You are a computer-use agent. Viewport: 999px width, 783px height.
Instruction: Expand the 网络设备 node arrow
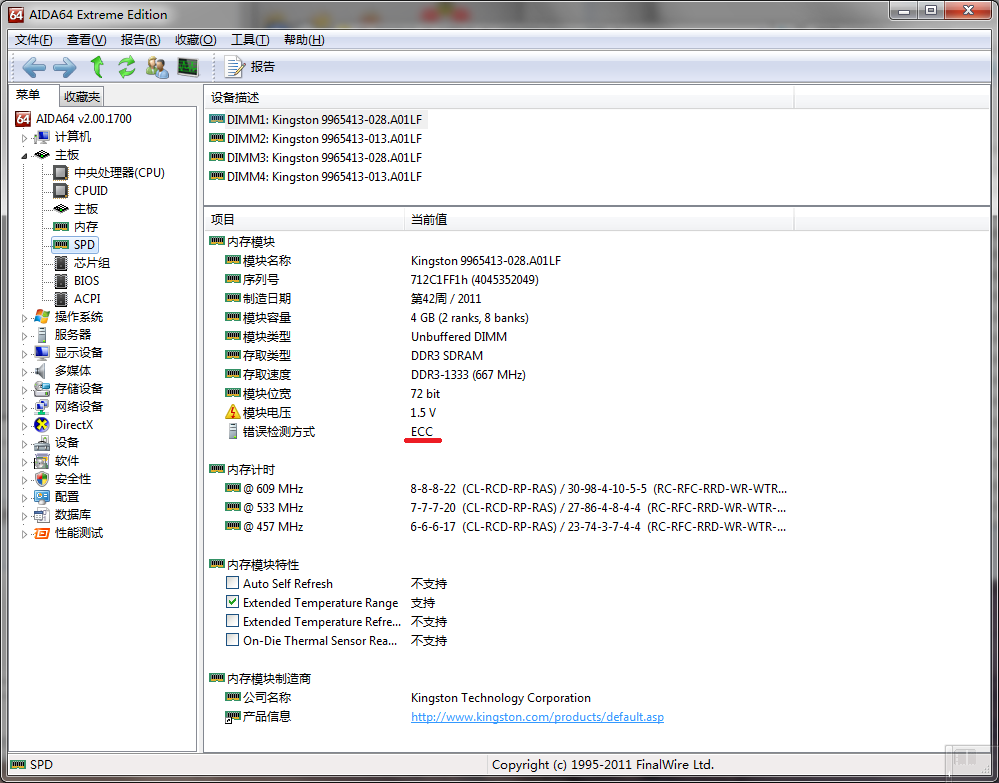[25, 407]
